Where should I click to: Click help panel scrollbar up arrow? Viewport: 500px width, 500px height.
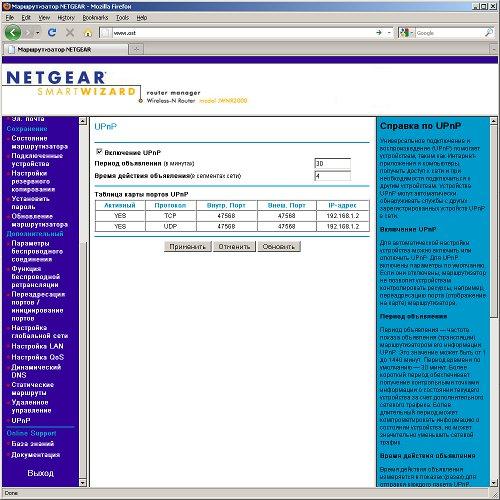tap(494, 121)
